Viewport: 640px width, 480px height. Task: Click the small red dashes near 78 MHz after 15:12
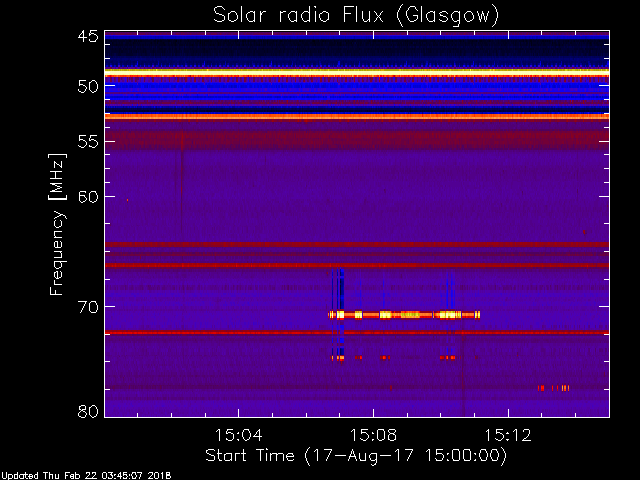[553, 388]
